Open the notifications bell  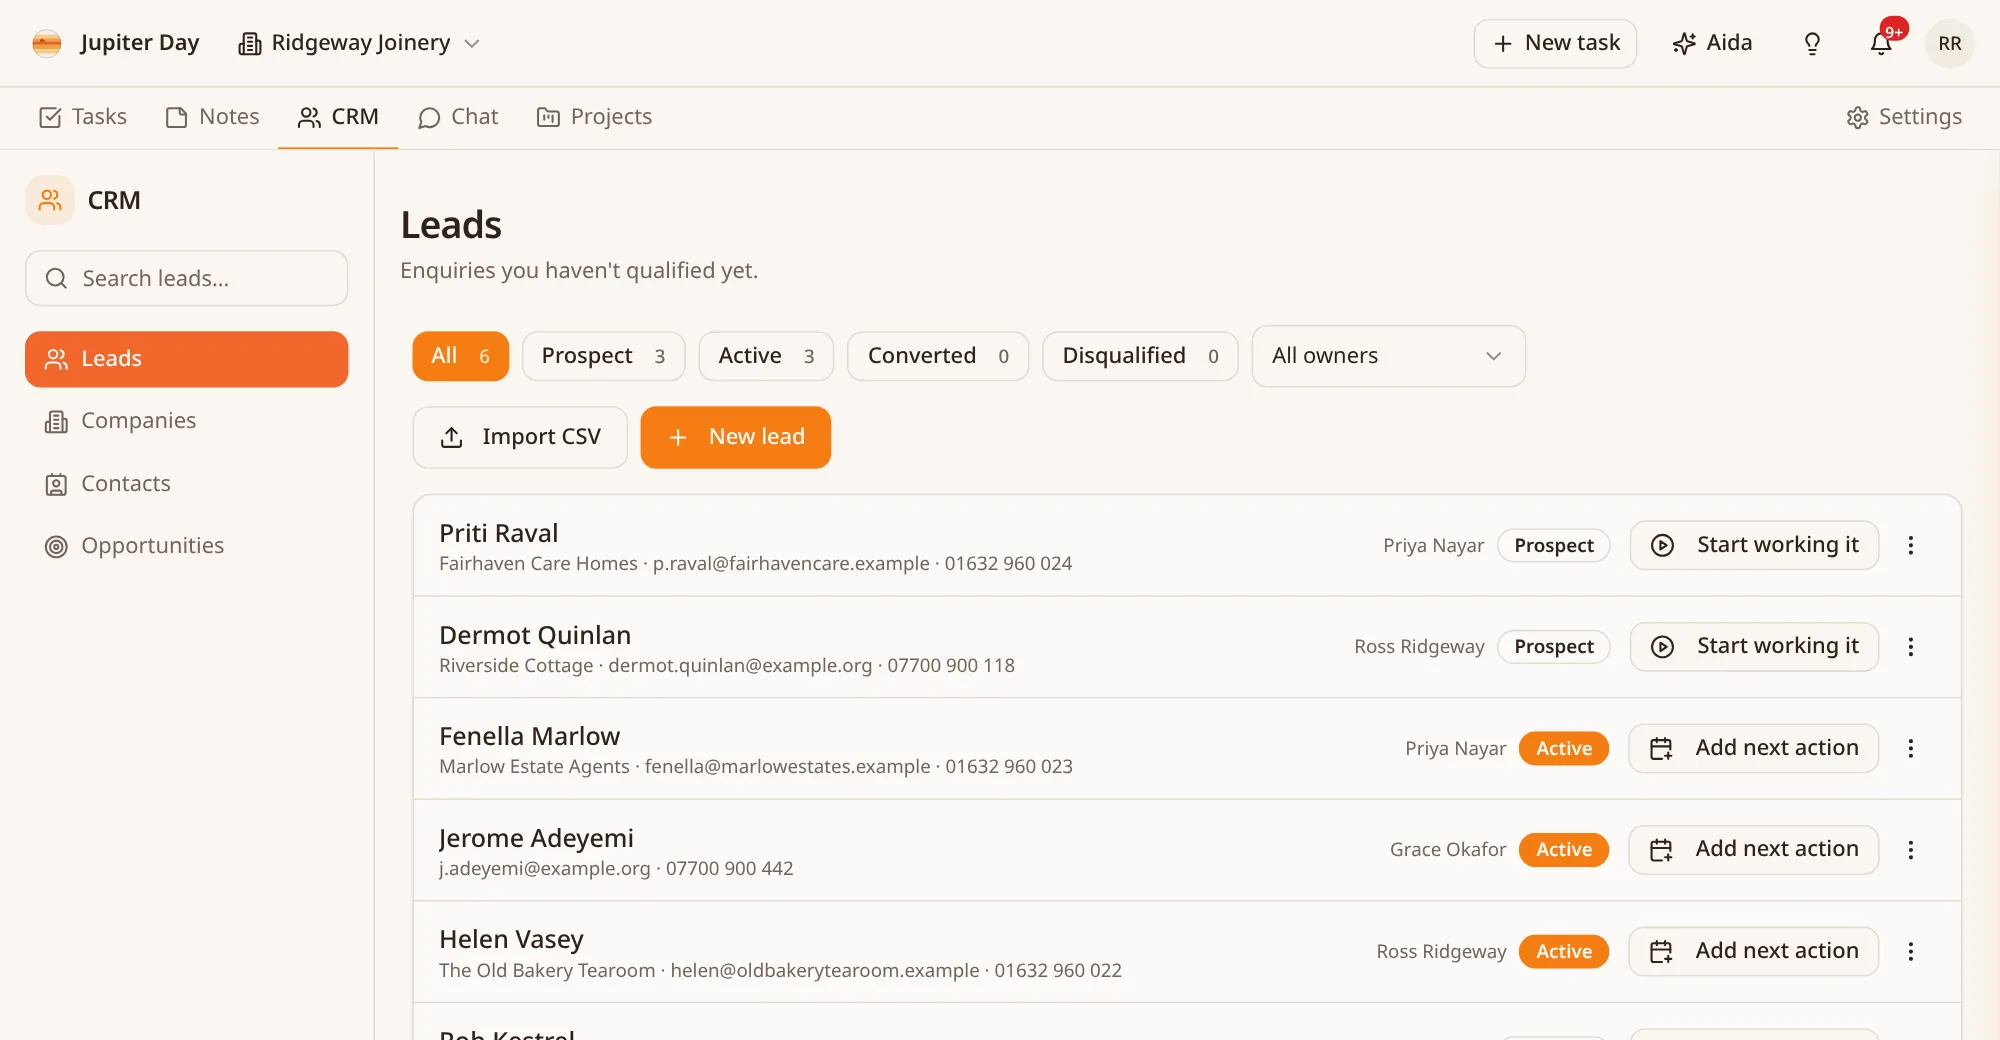pos(1881,43)
